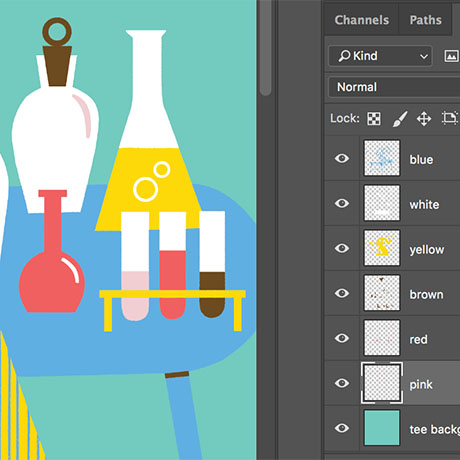
Task: Select the white layer by name
Action: (x=424, y=204)
